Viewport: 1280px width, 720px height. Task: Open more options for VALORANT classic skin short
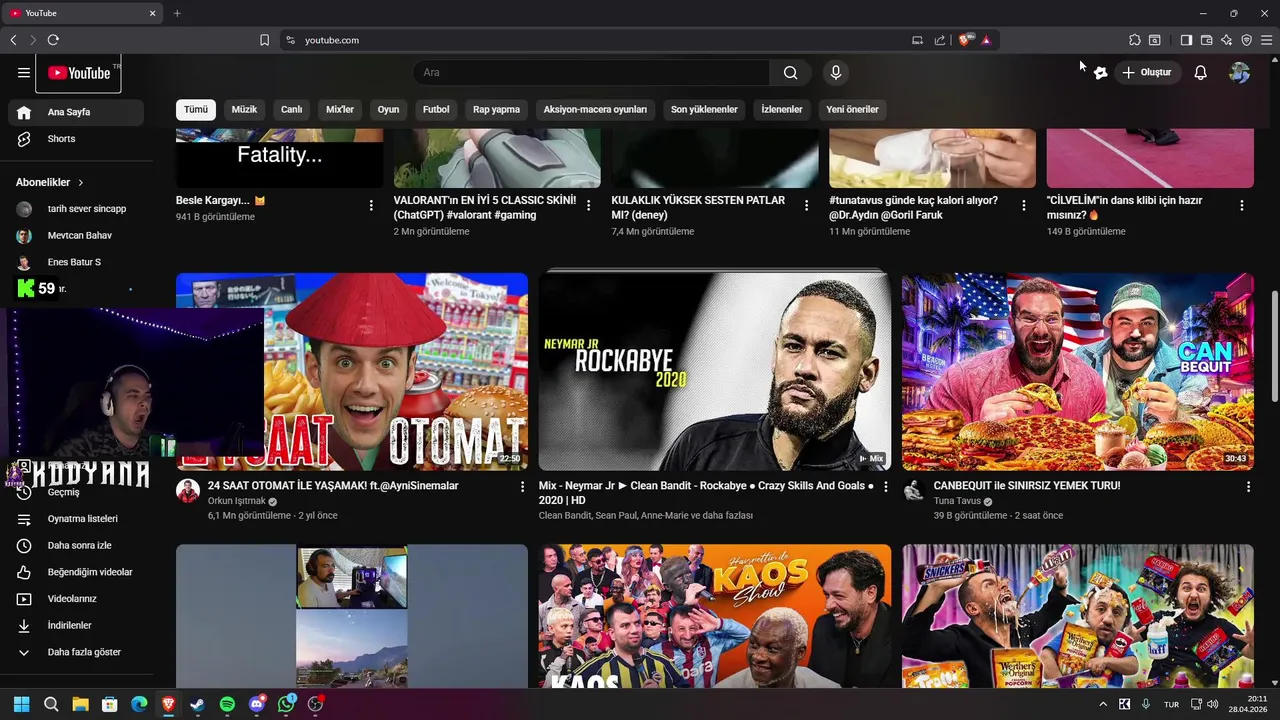tap(588, 205)
